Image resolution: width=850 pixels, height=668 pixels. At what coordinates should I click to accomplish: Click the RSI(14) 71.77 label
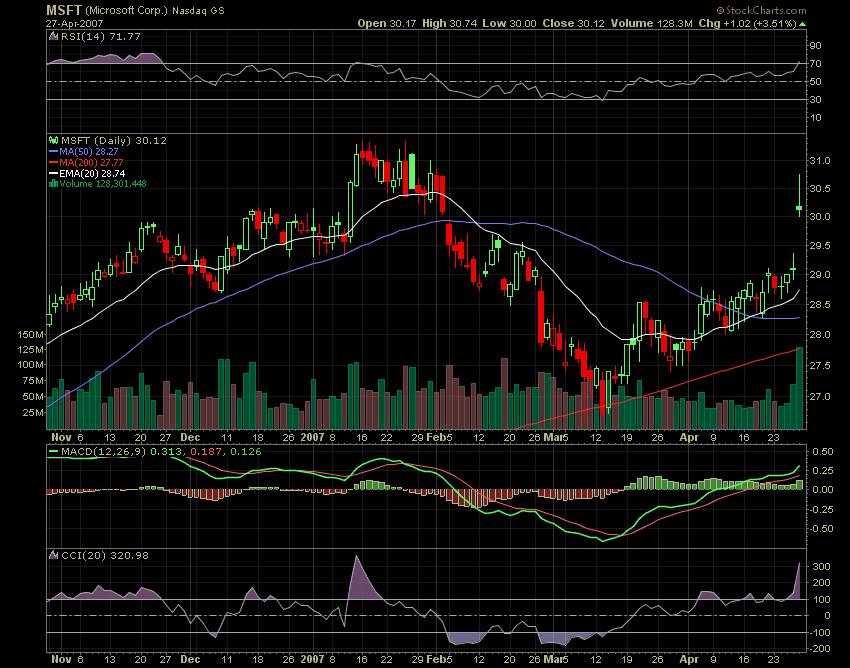100,36
